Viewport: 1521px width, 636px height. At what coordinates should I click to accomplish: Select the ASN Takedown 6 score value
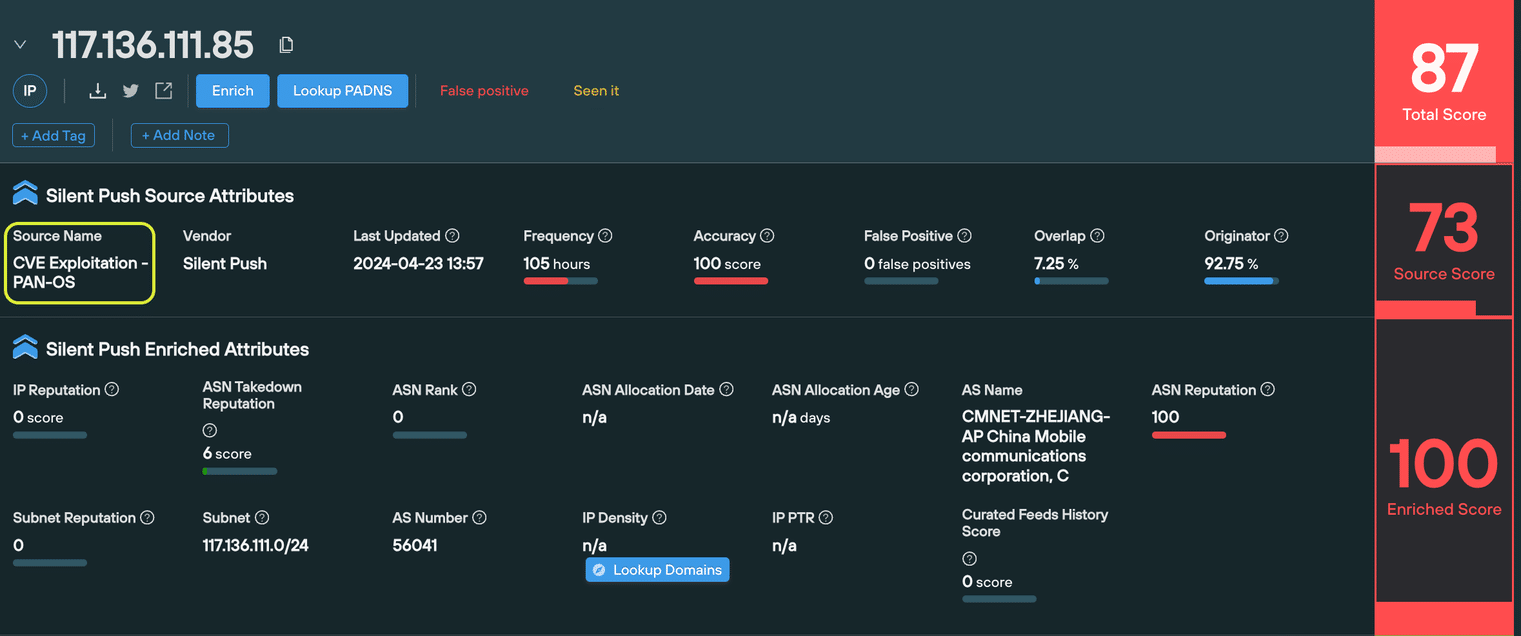click(x=227, y=454)
